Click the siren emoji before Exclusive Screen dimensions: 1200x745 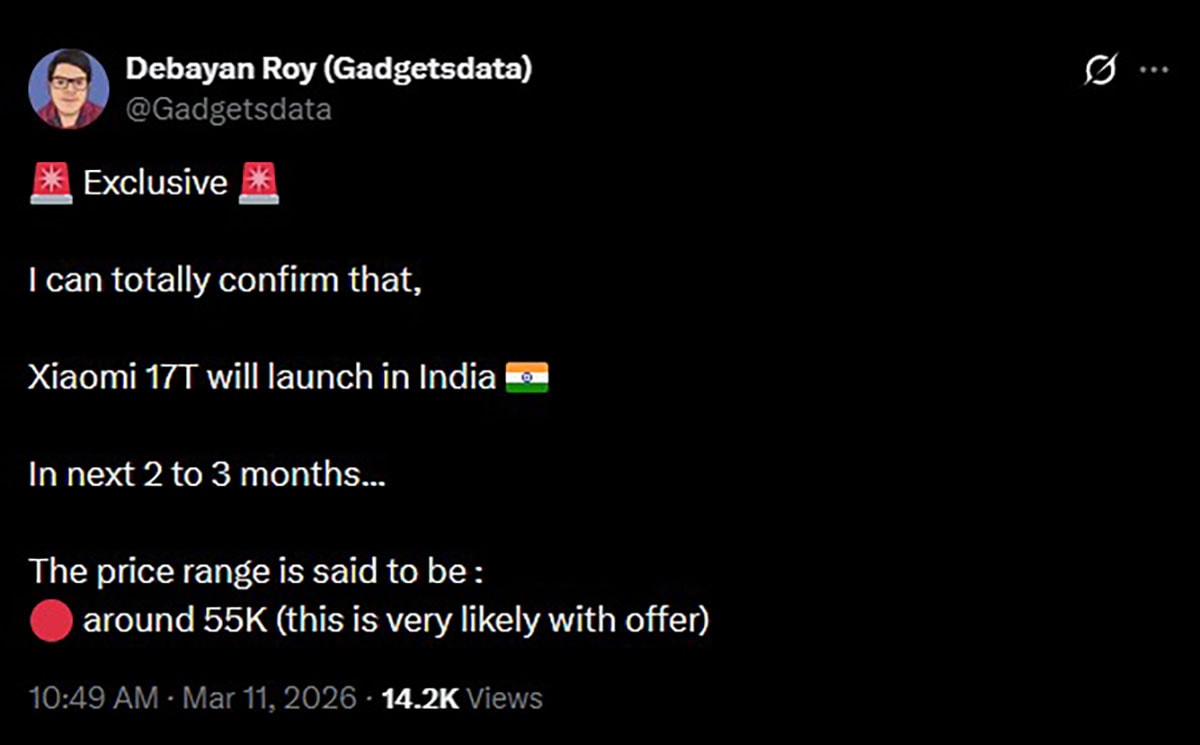coord(50,184)
